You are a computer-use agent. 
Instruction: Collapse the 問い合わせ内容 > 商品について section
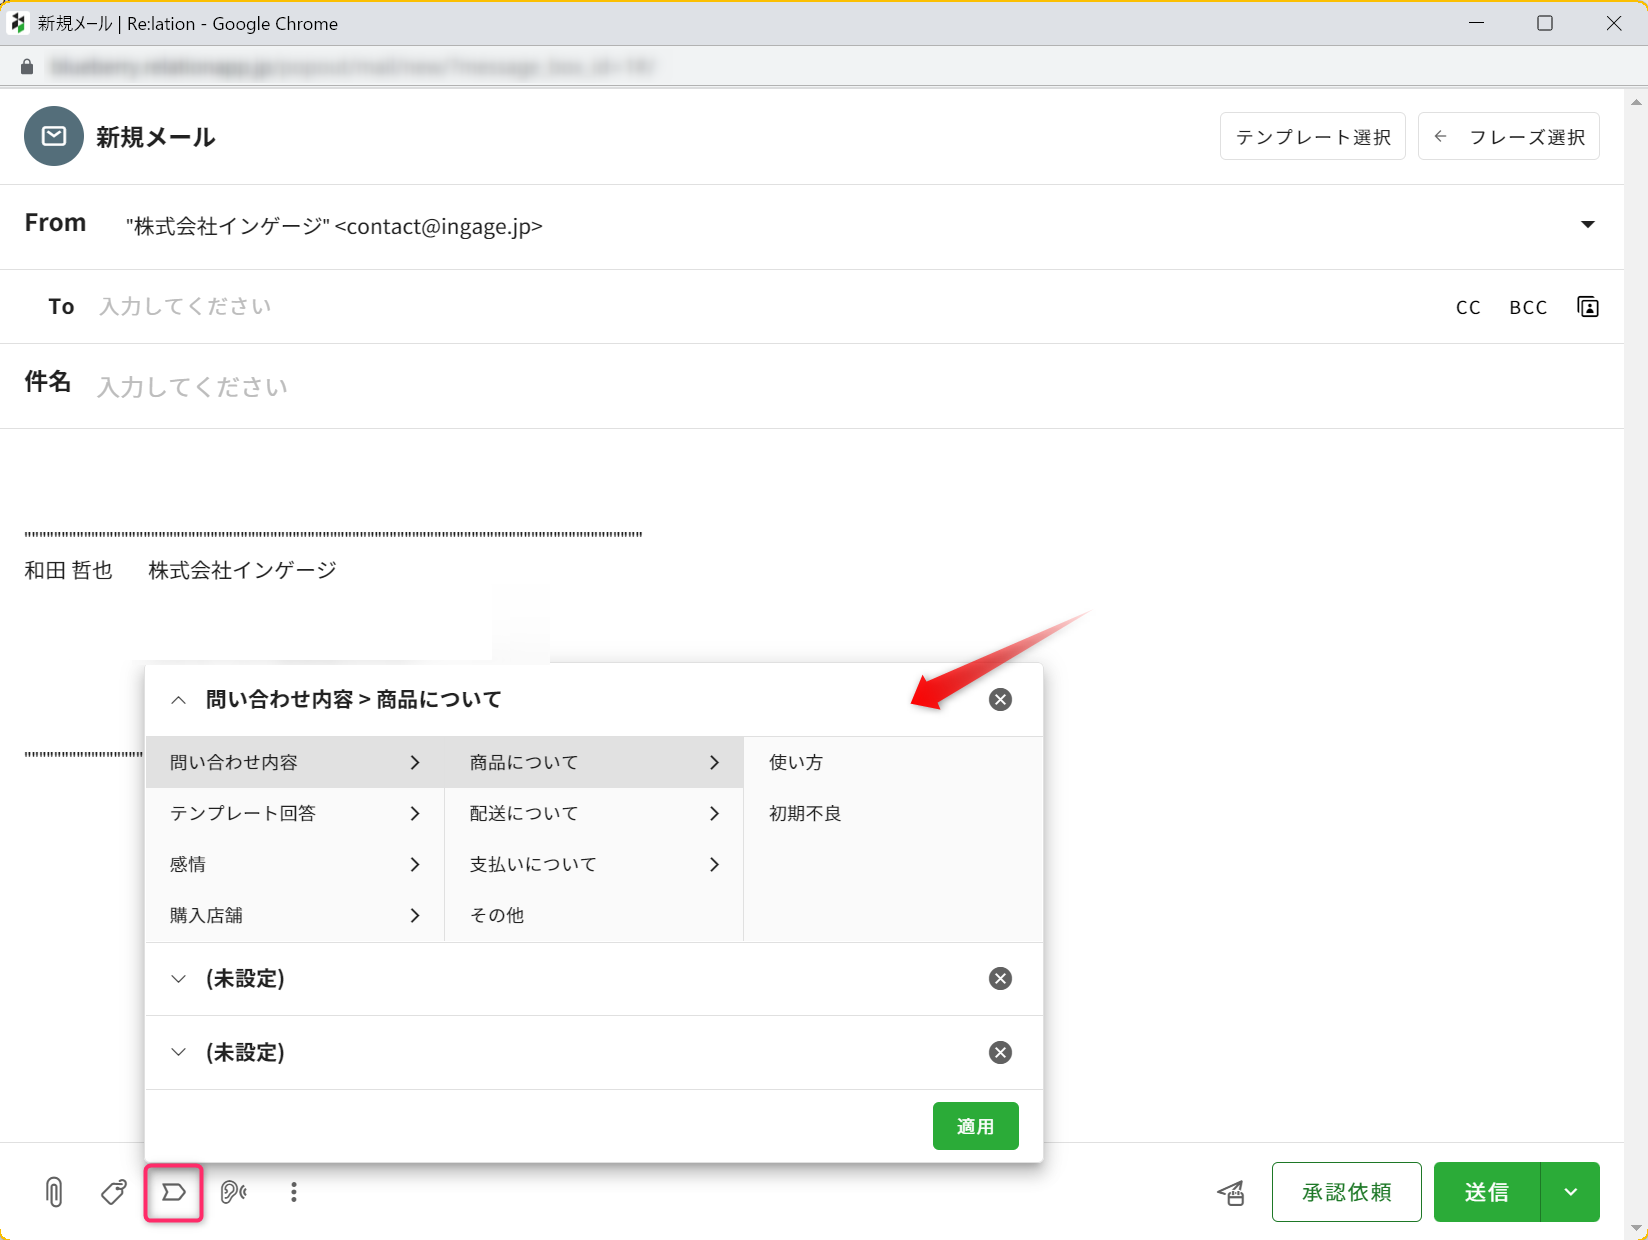(178, 700)
